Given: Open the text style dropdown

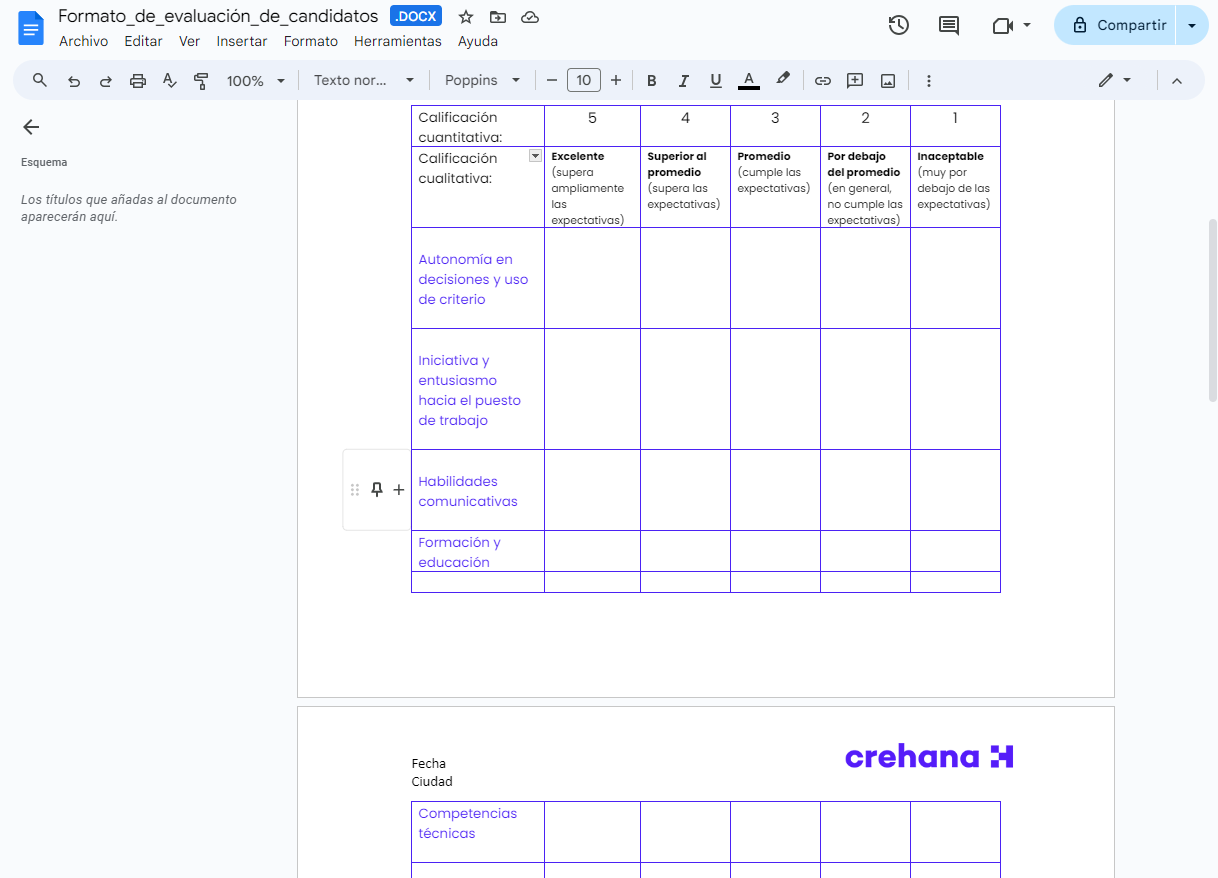Looking at the screenshot, I should pyautogui.click(x=364, y=81).
